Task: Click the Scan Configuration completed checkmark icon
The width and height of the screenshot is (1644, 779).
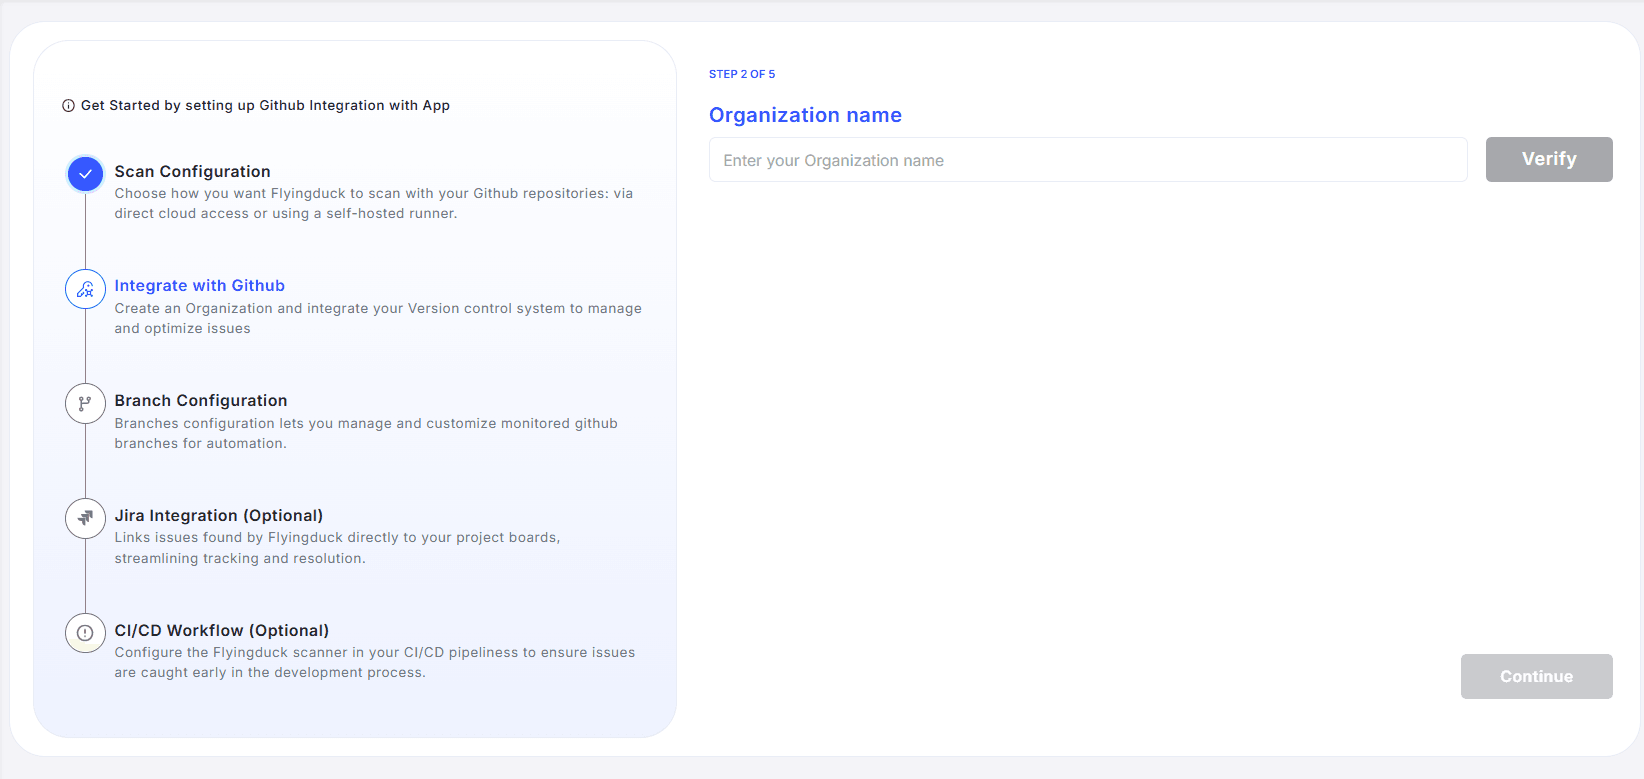Action: [85, 174]
